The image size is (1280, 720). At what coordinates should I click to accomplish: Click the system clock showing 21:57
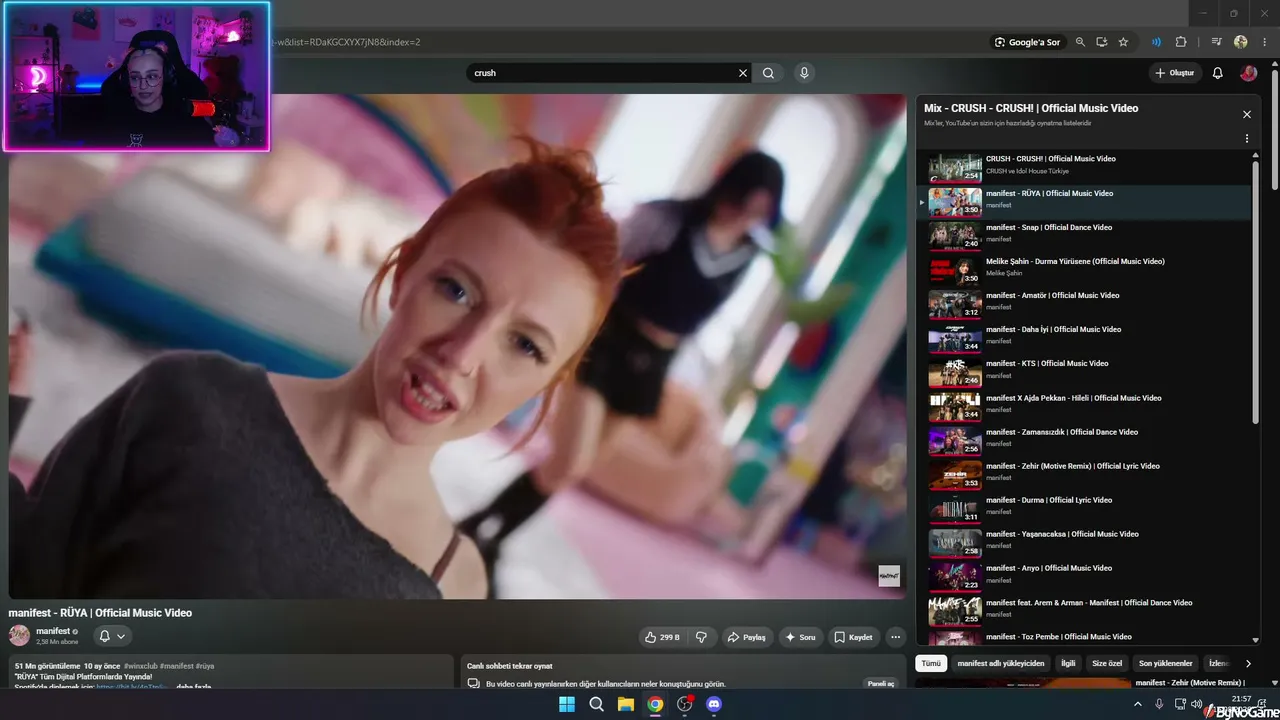click(x=1241, y=699)
